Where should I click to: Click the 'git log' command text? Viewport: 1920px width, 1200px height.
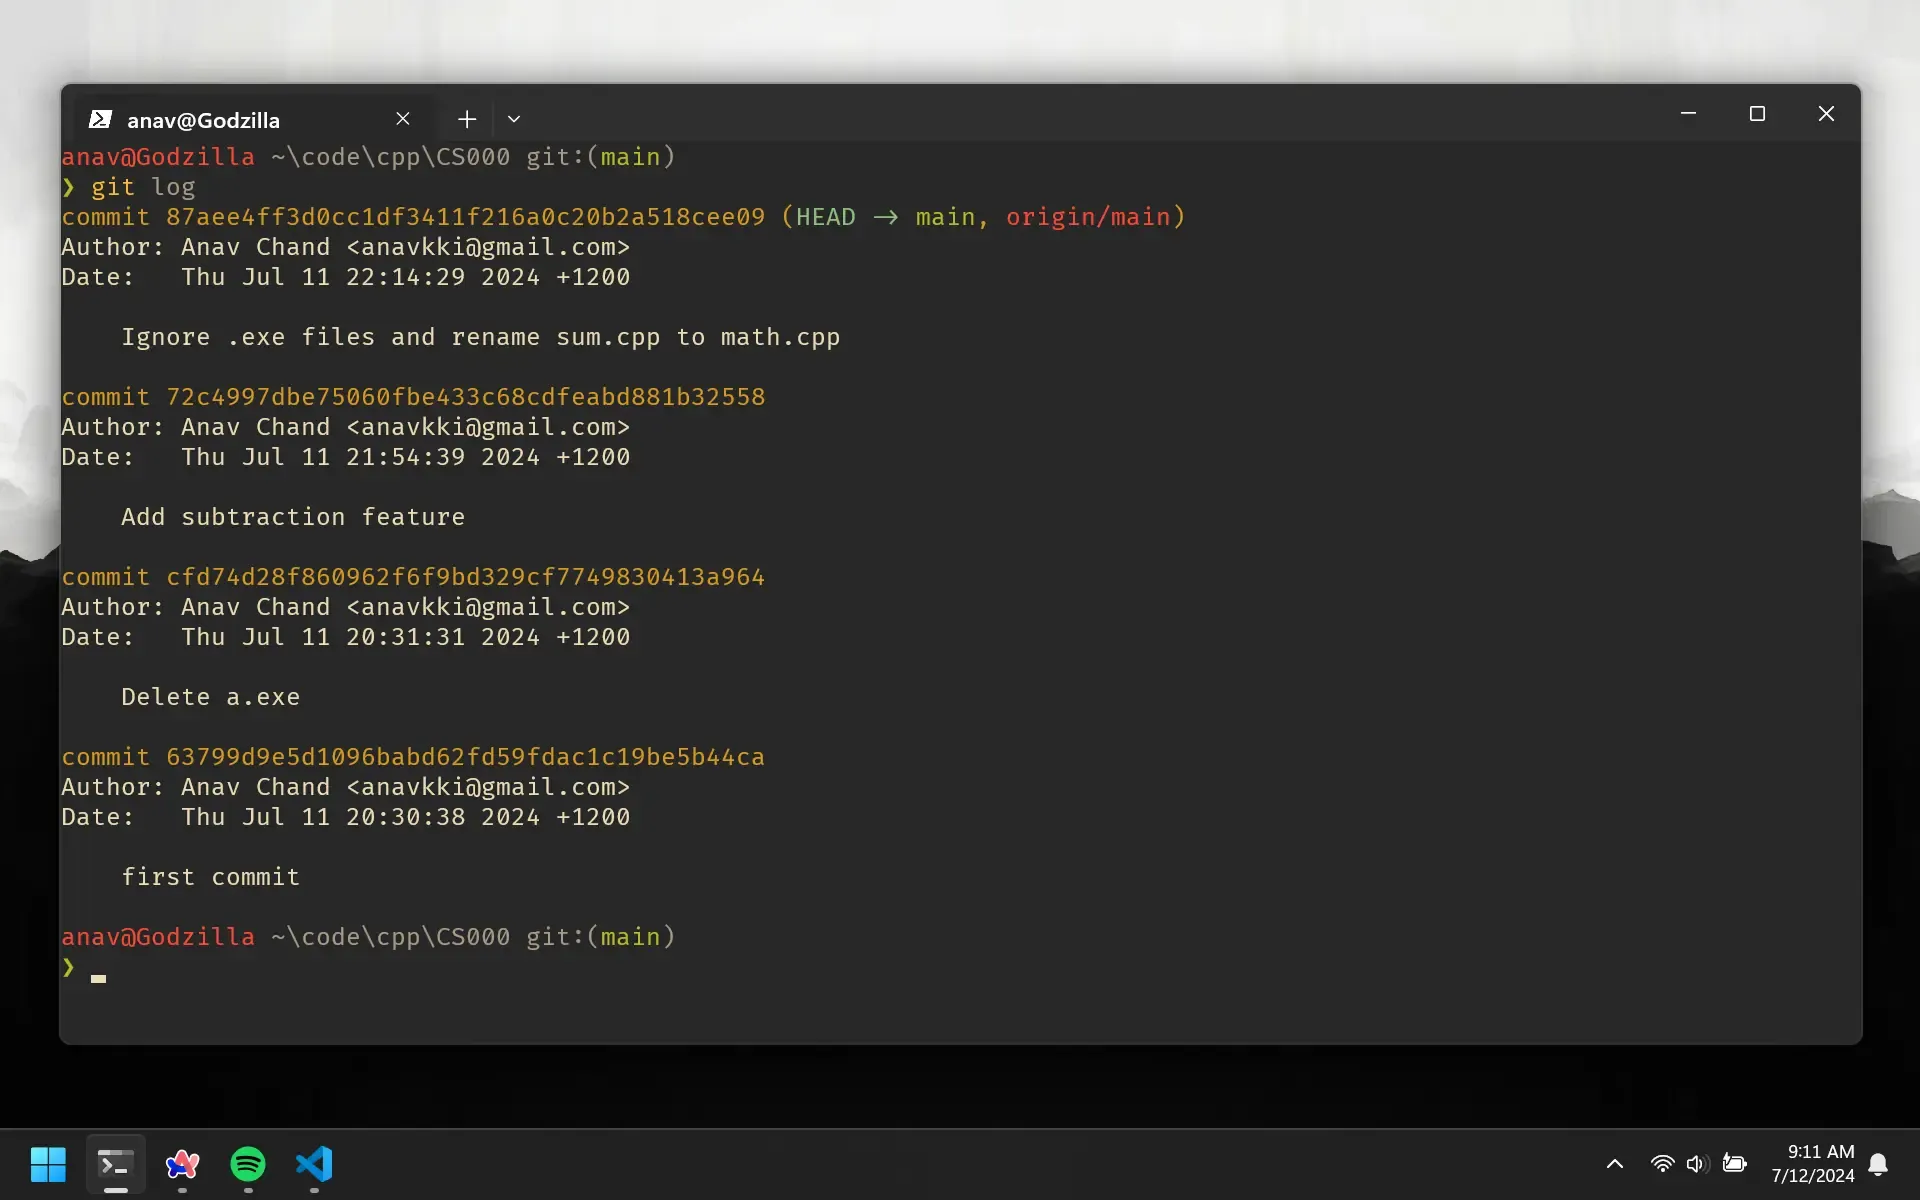pyautogui.click(x=143, y=187)
